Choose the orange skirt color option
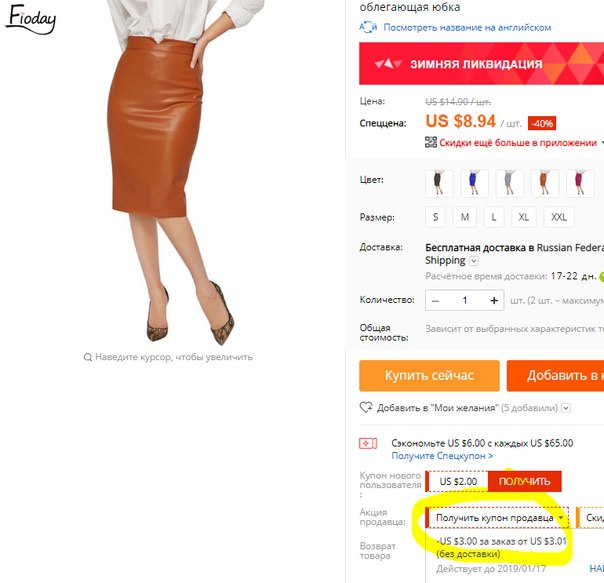 pyautogui.click(x=545, y=183)
